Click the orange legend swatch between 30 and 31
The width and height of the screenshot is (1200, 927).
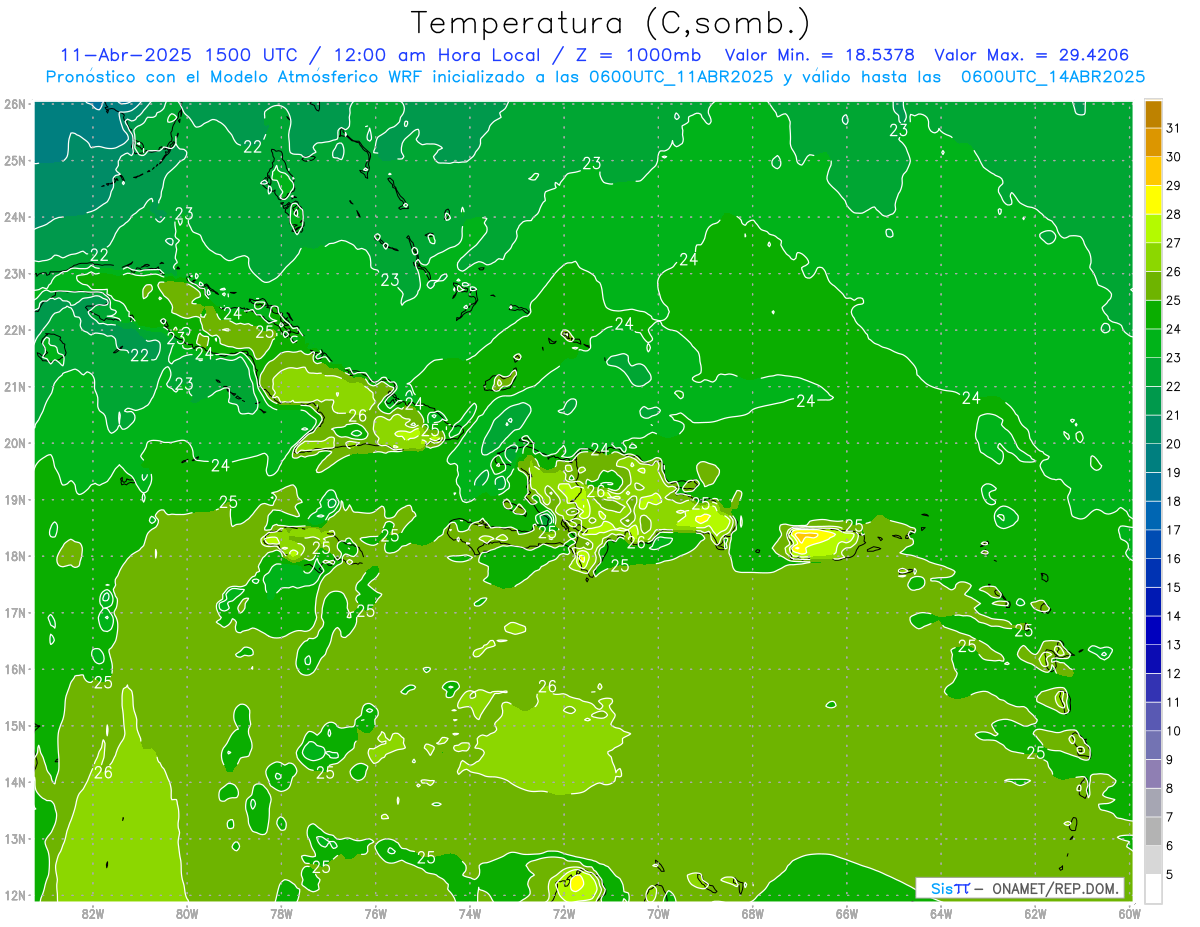point(1153,143)
